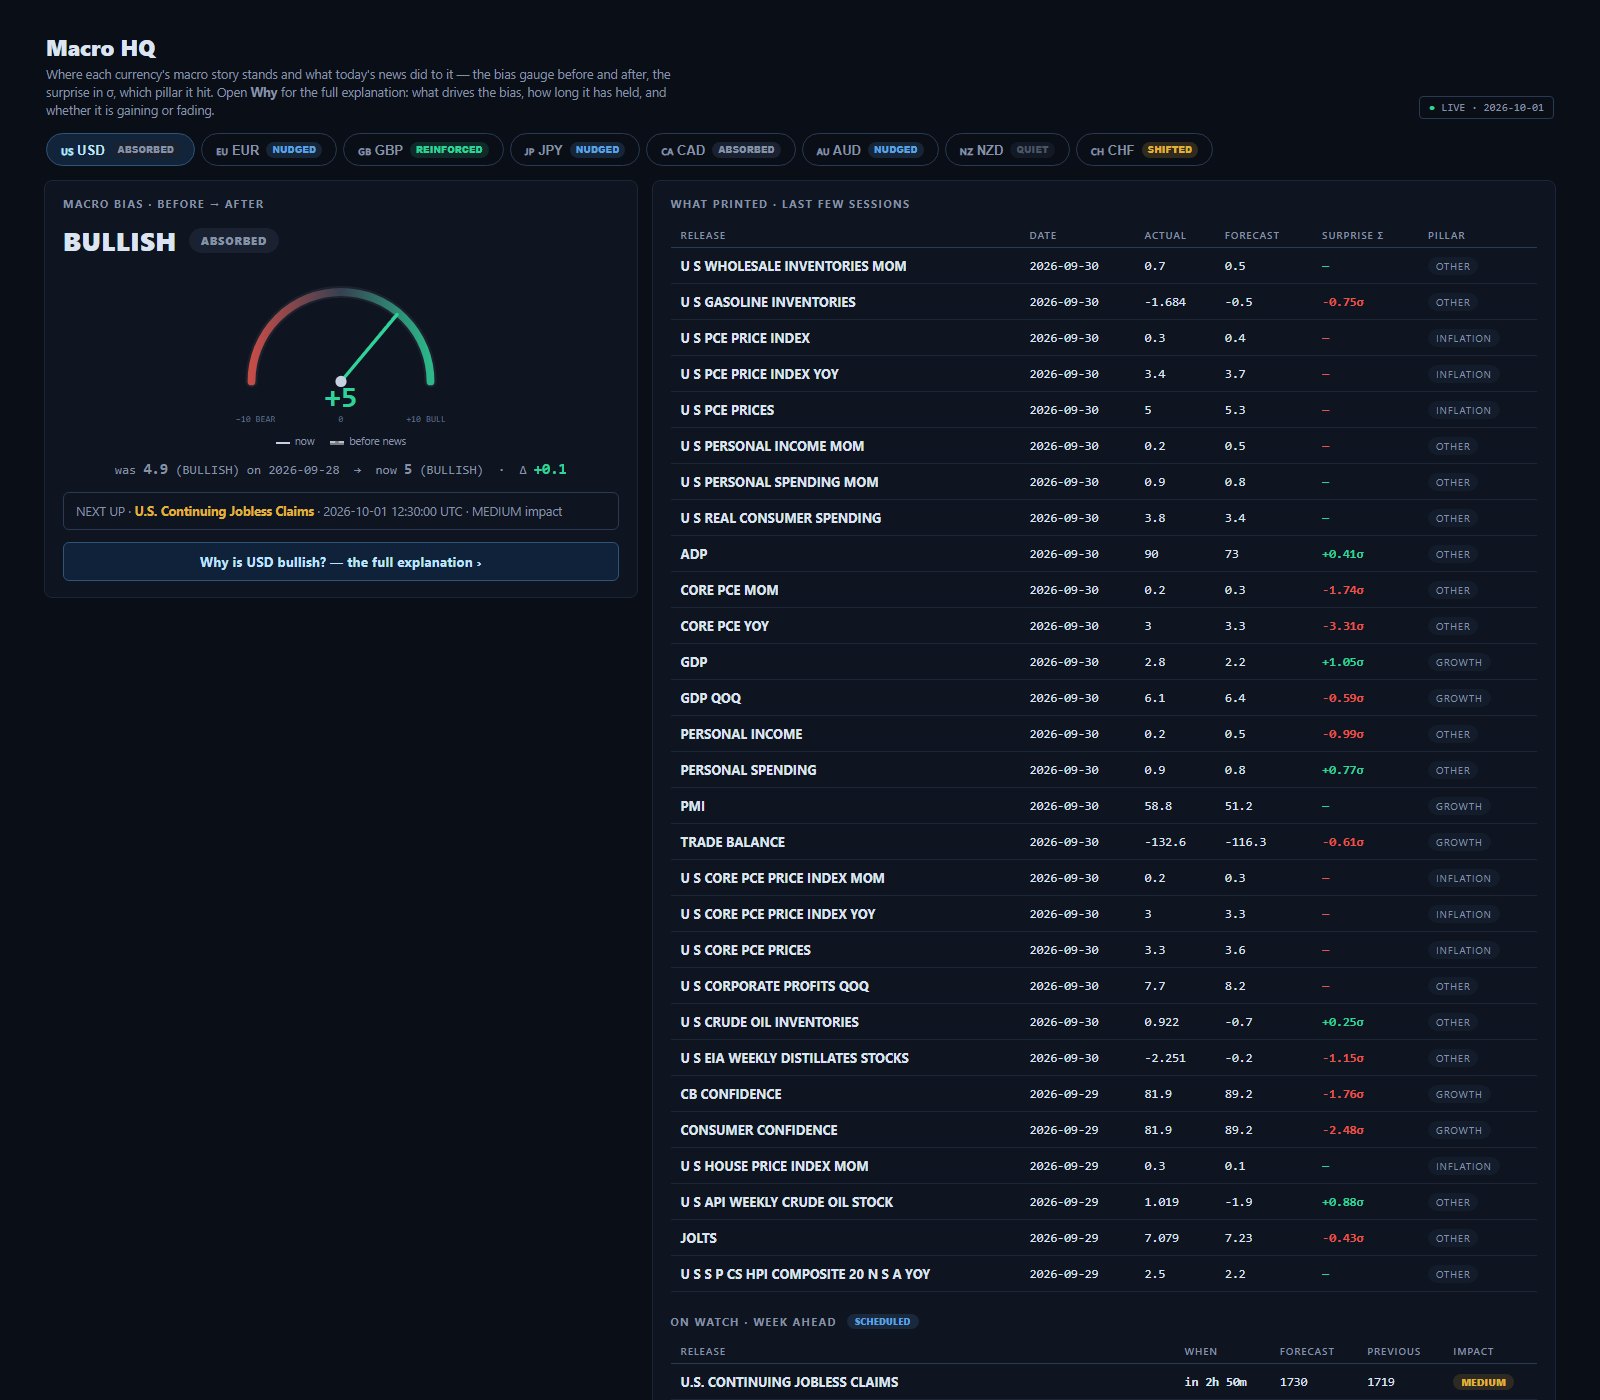Click the U.S. Continuing Jobless Claims link

[224, 511]
